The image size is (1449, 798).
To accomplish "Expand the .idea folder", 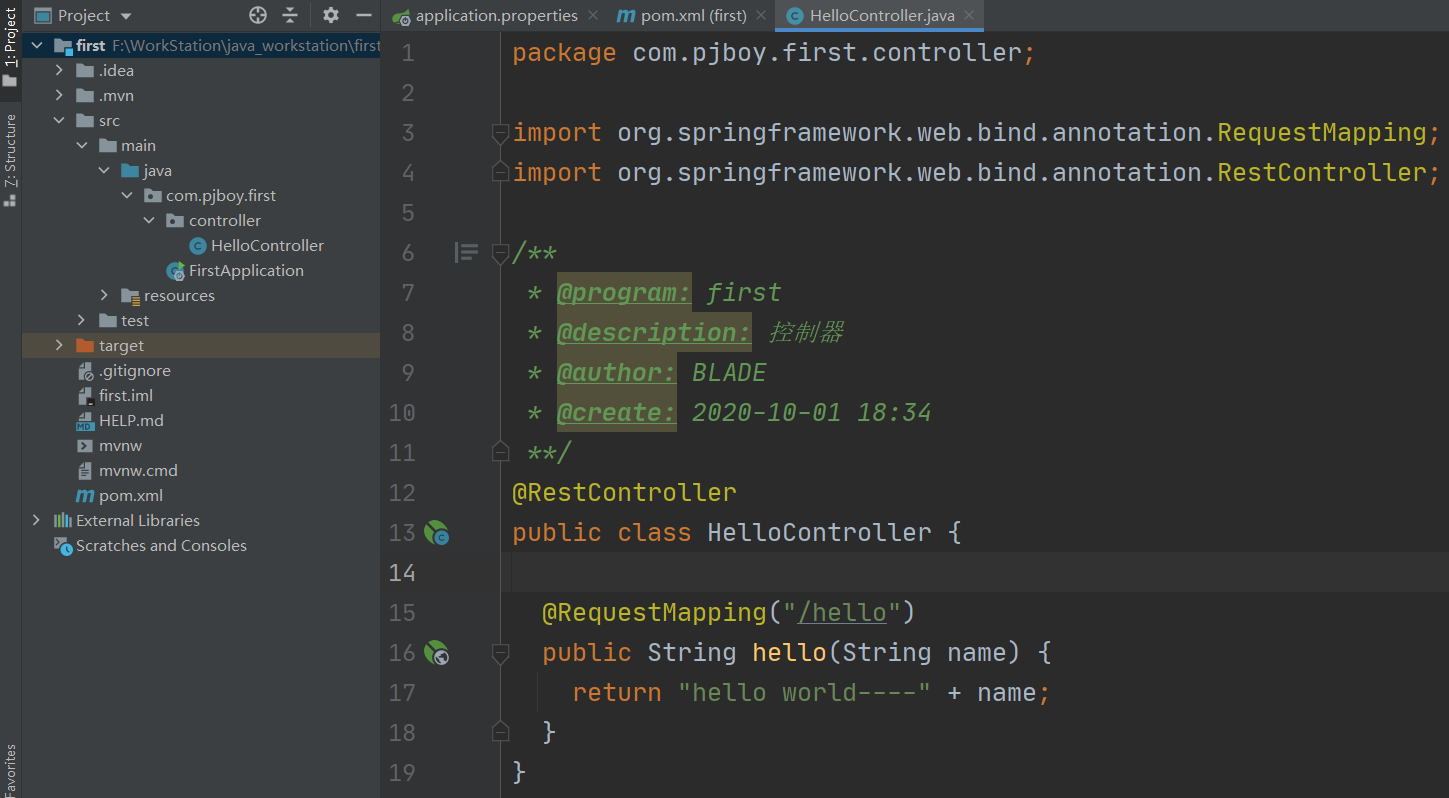I will pos(59,70).
